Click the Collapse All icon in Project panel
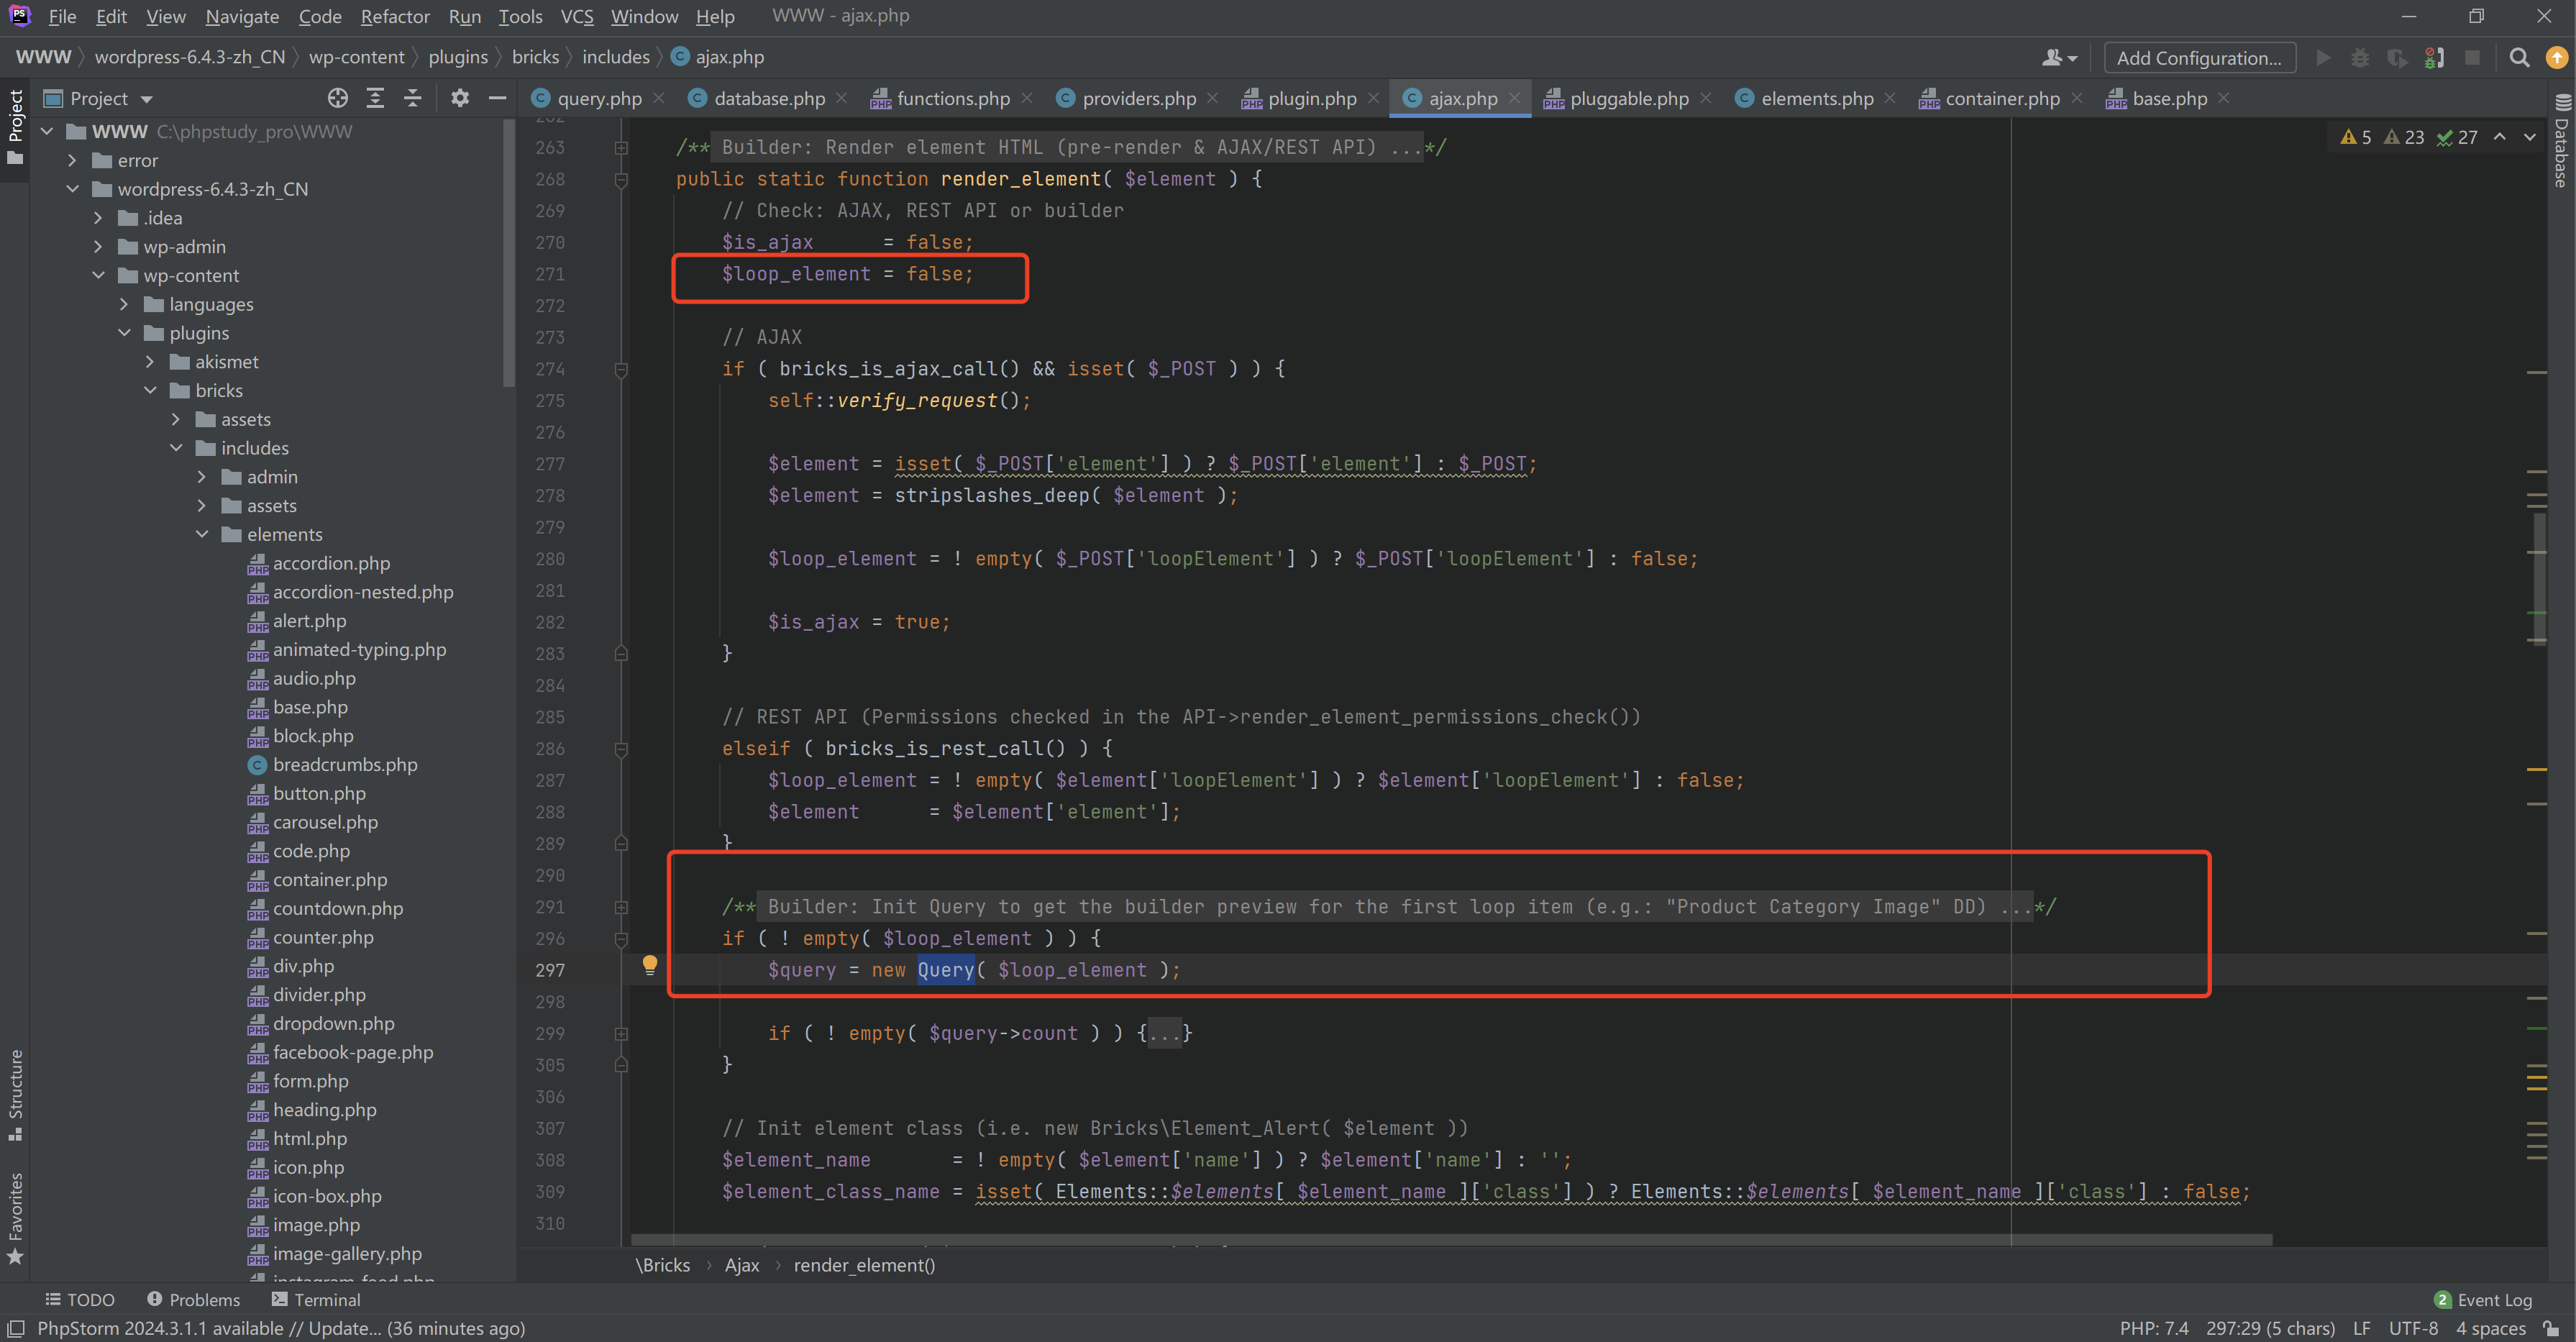This screenshot has width=2576, height=1342. [412, 98]
